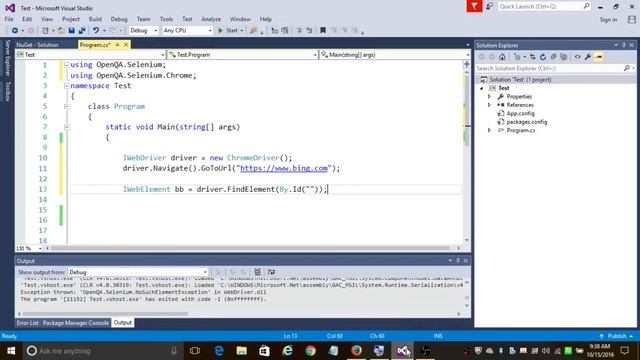640x360 pixels.
Task: Collapse the namespace Test code block
Action: pos(67,86)
